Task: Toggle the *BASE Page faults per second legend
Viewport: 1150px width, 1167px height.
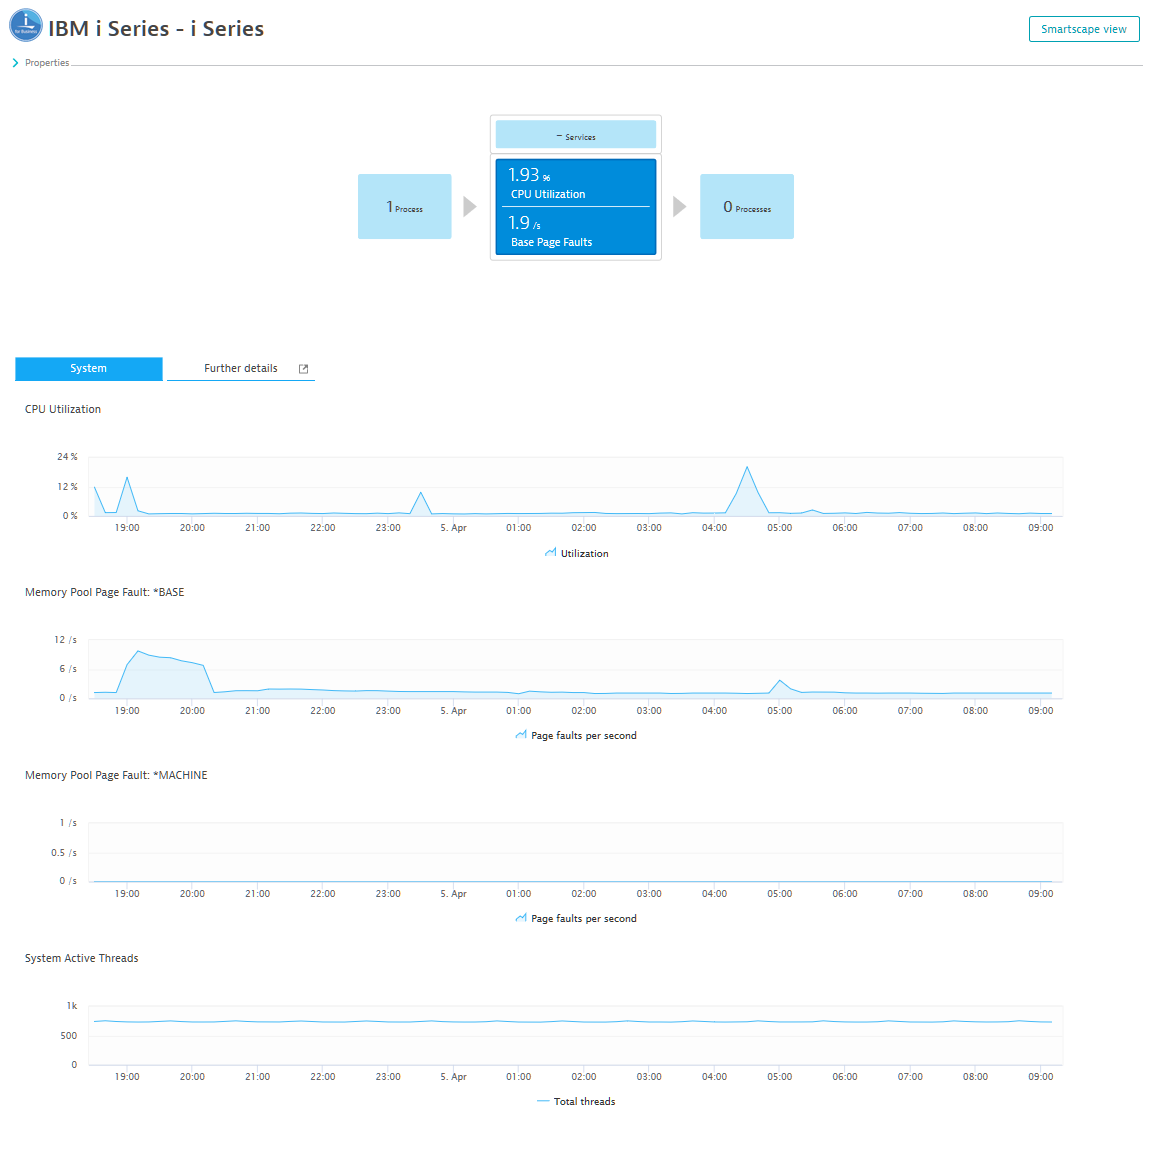Action: 576,735
